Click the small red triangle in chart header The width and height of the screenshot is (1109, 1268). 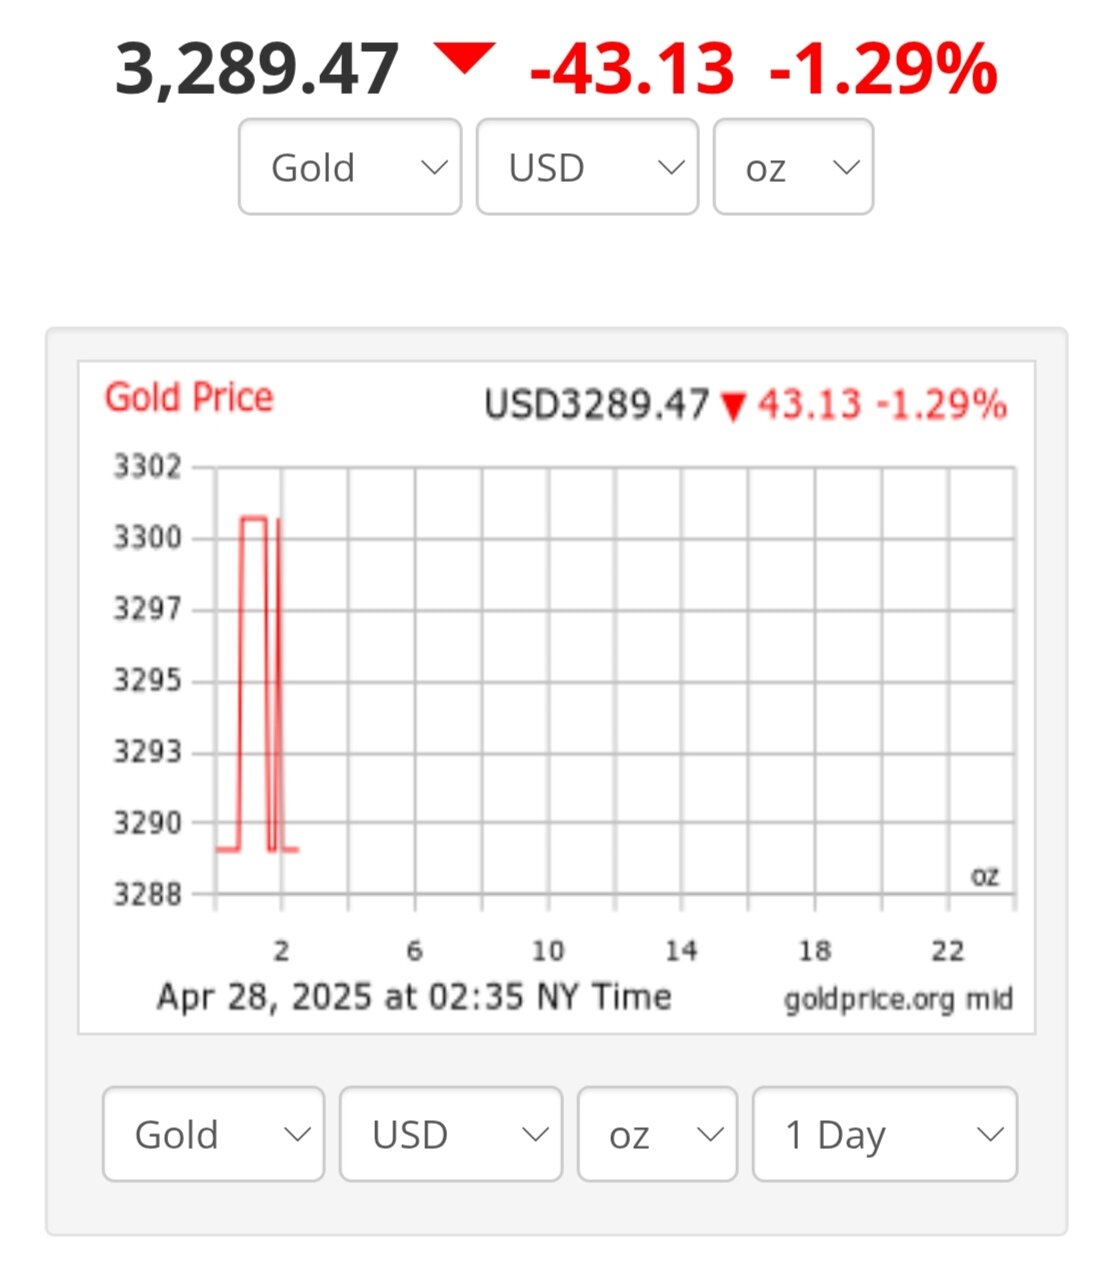734,407
